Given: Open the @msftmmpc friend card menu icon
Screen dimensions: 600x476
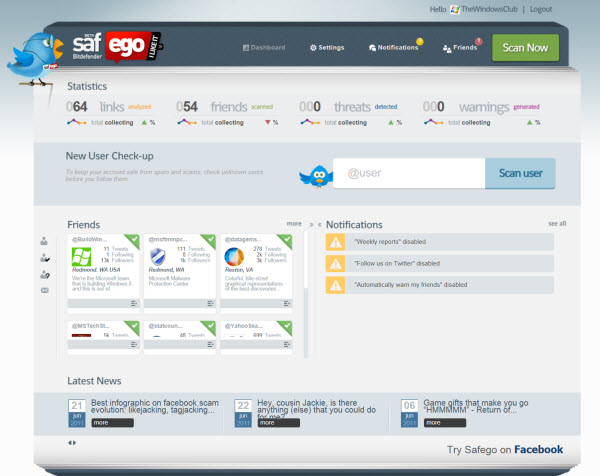Looking at the screenshot, I should point(210,303).
